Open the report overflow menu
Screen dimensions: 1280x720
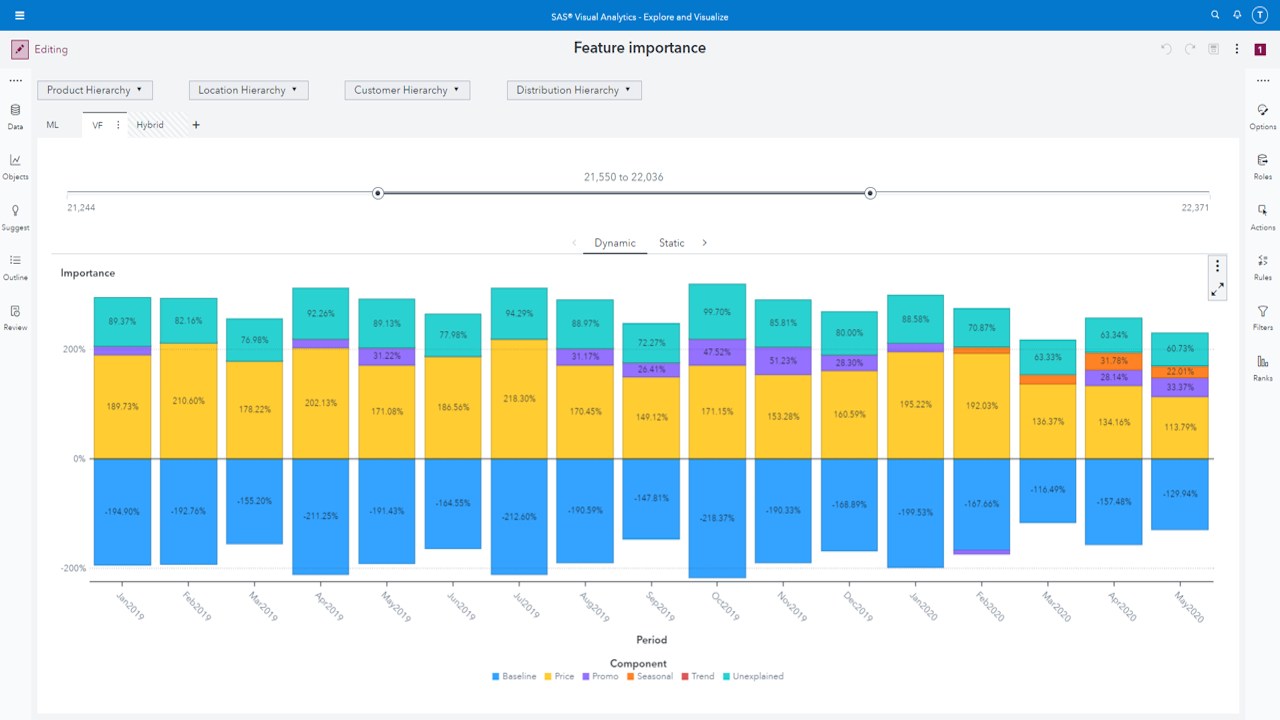(x=1237, y=49)
